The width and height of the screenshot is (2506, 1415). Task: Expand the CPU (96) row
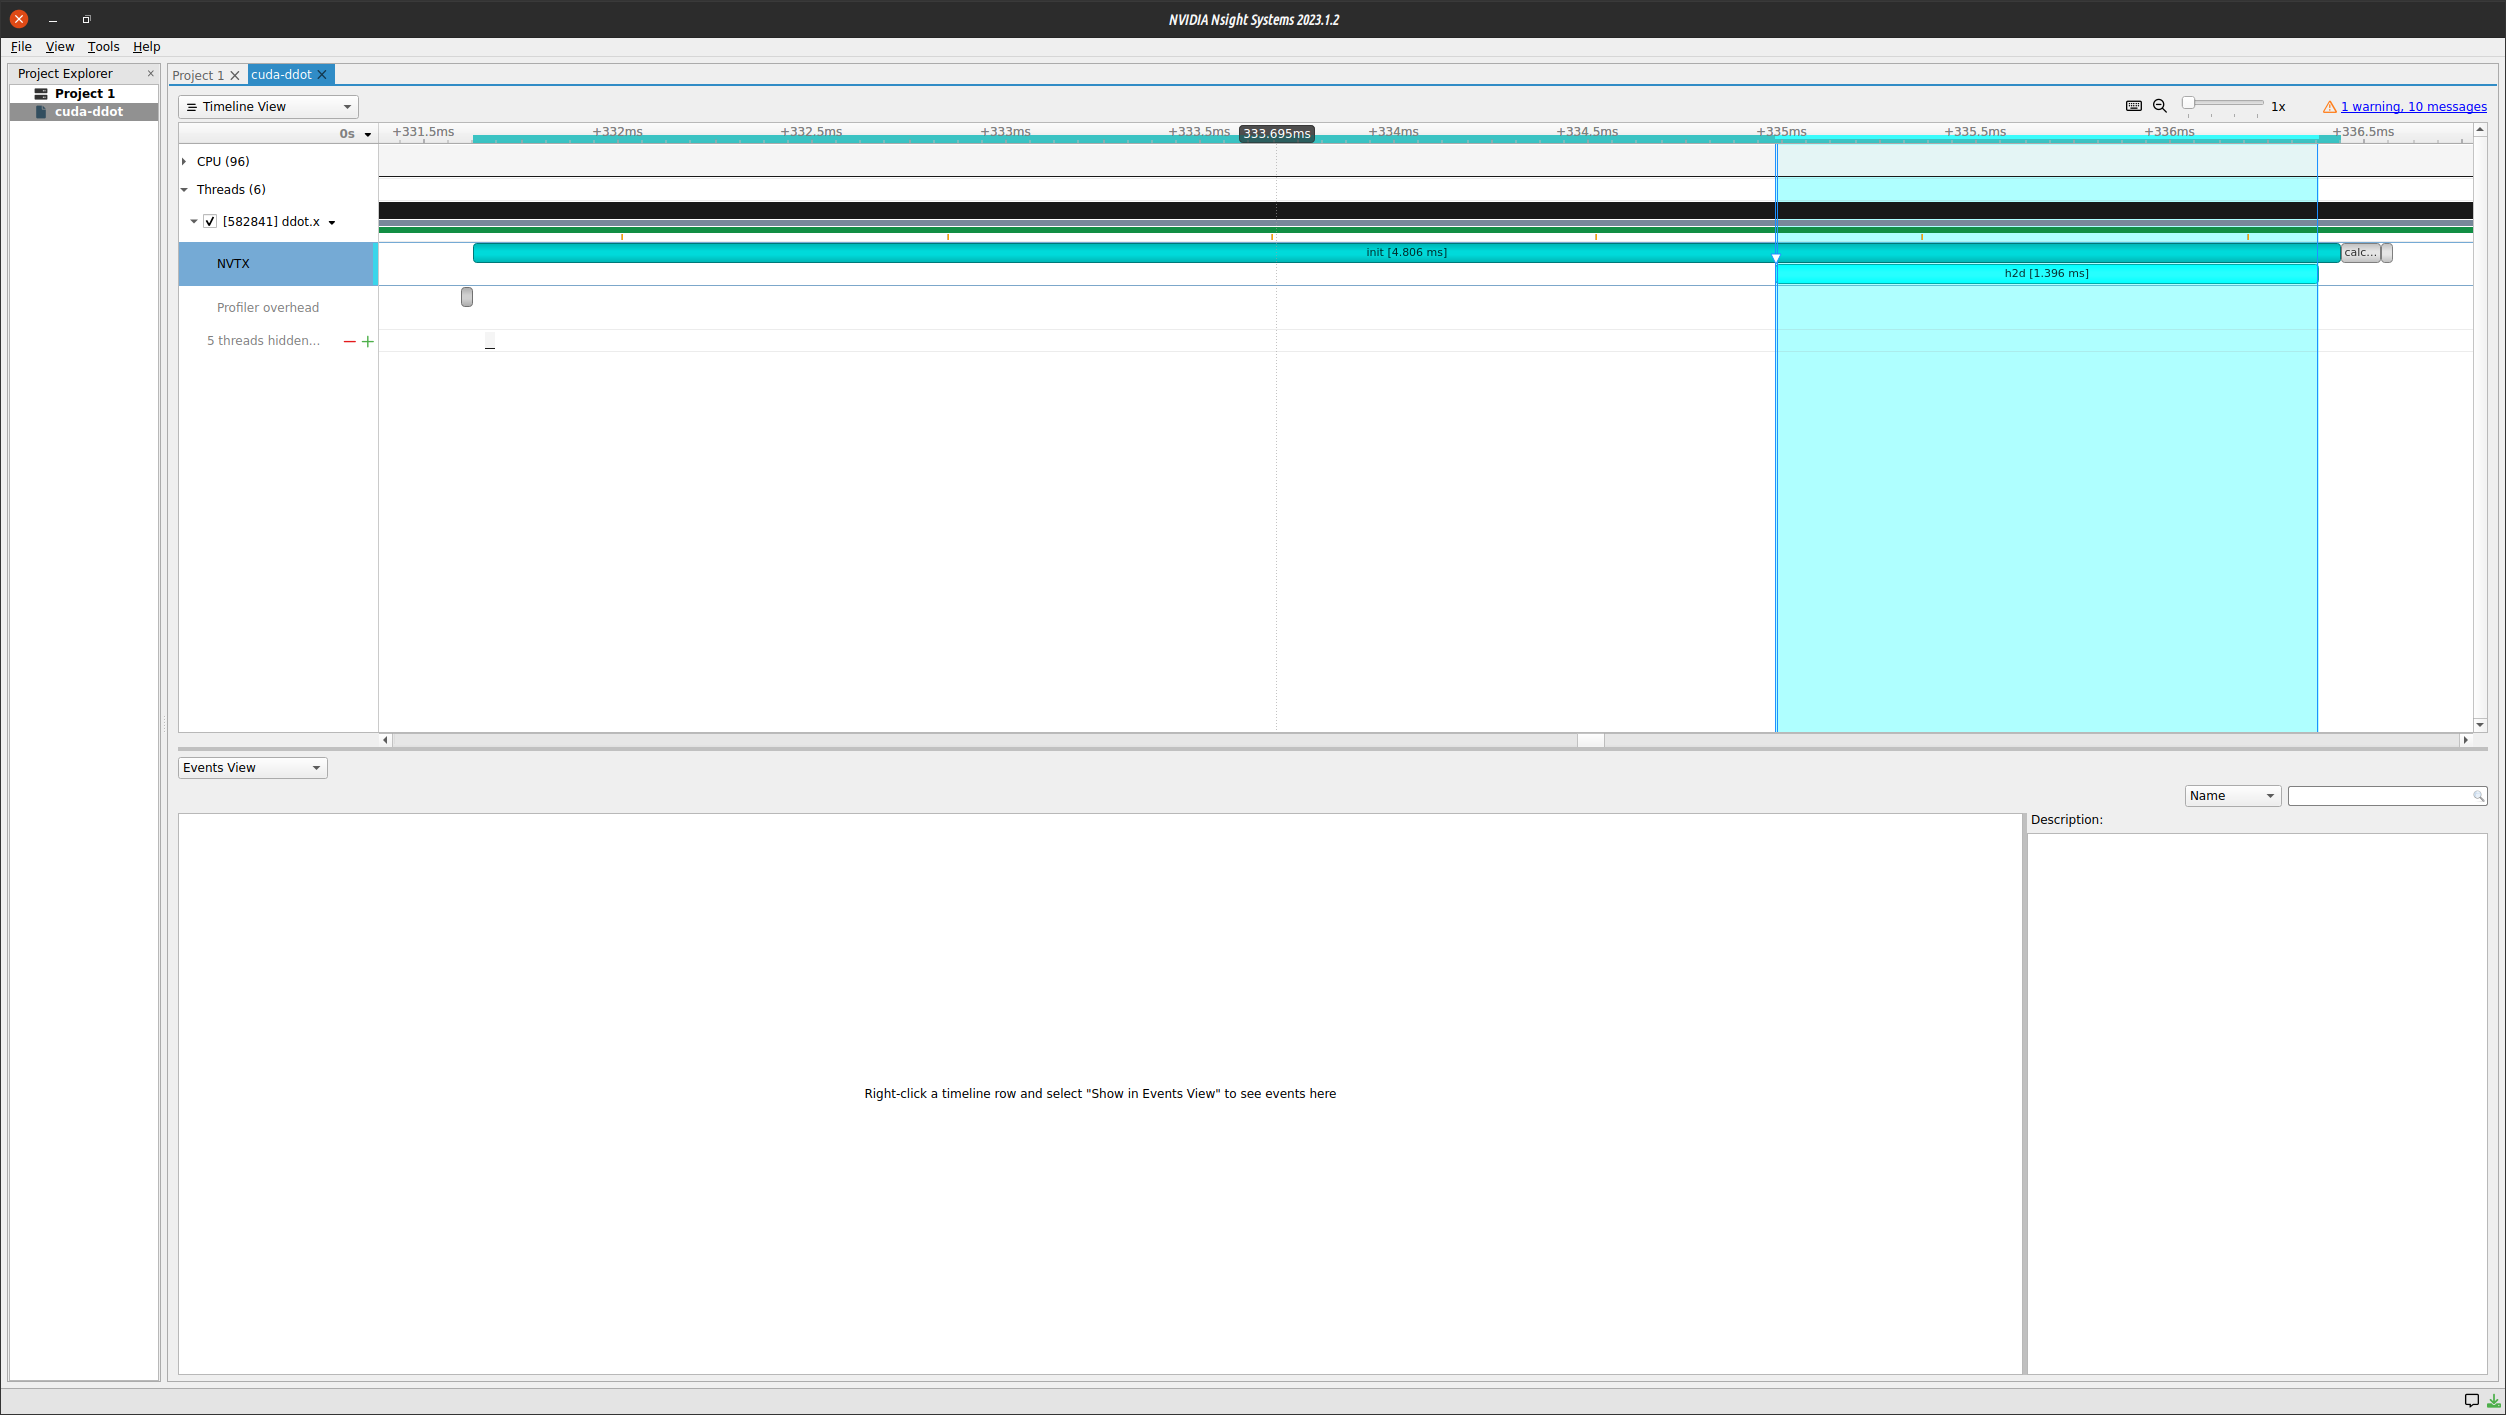[x=184, y=161]
